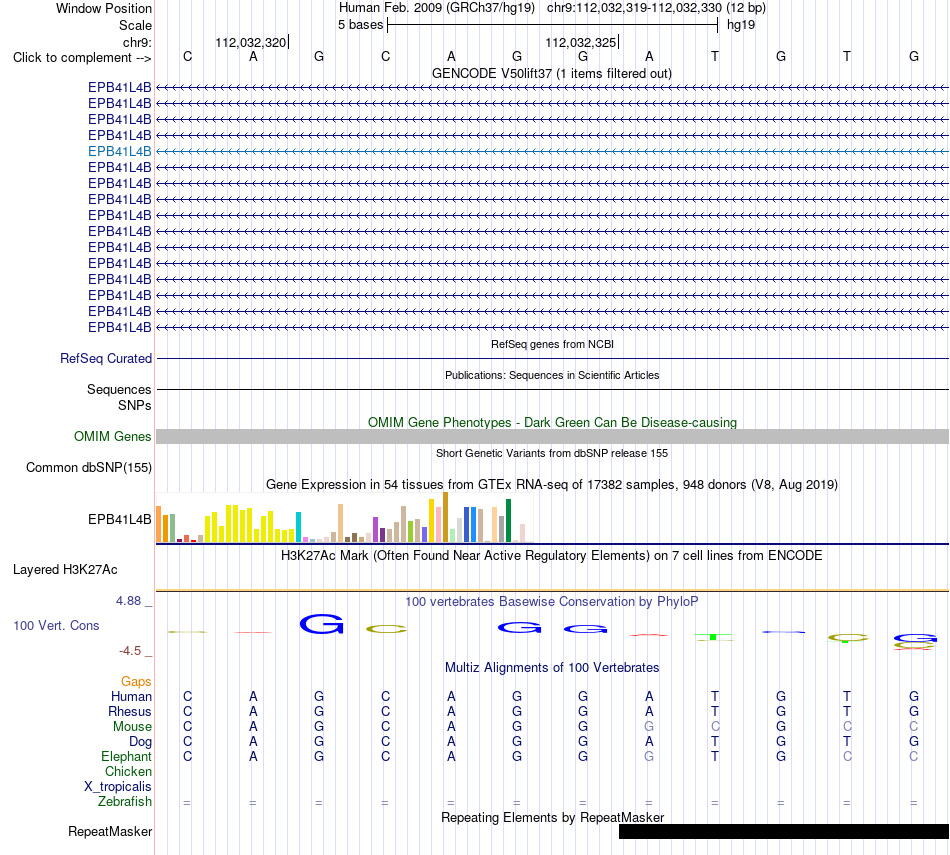This screenshot has height=855, width=950.
Task: Click the SNPs label under Sequences
Action: click(x=135, y=405)
